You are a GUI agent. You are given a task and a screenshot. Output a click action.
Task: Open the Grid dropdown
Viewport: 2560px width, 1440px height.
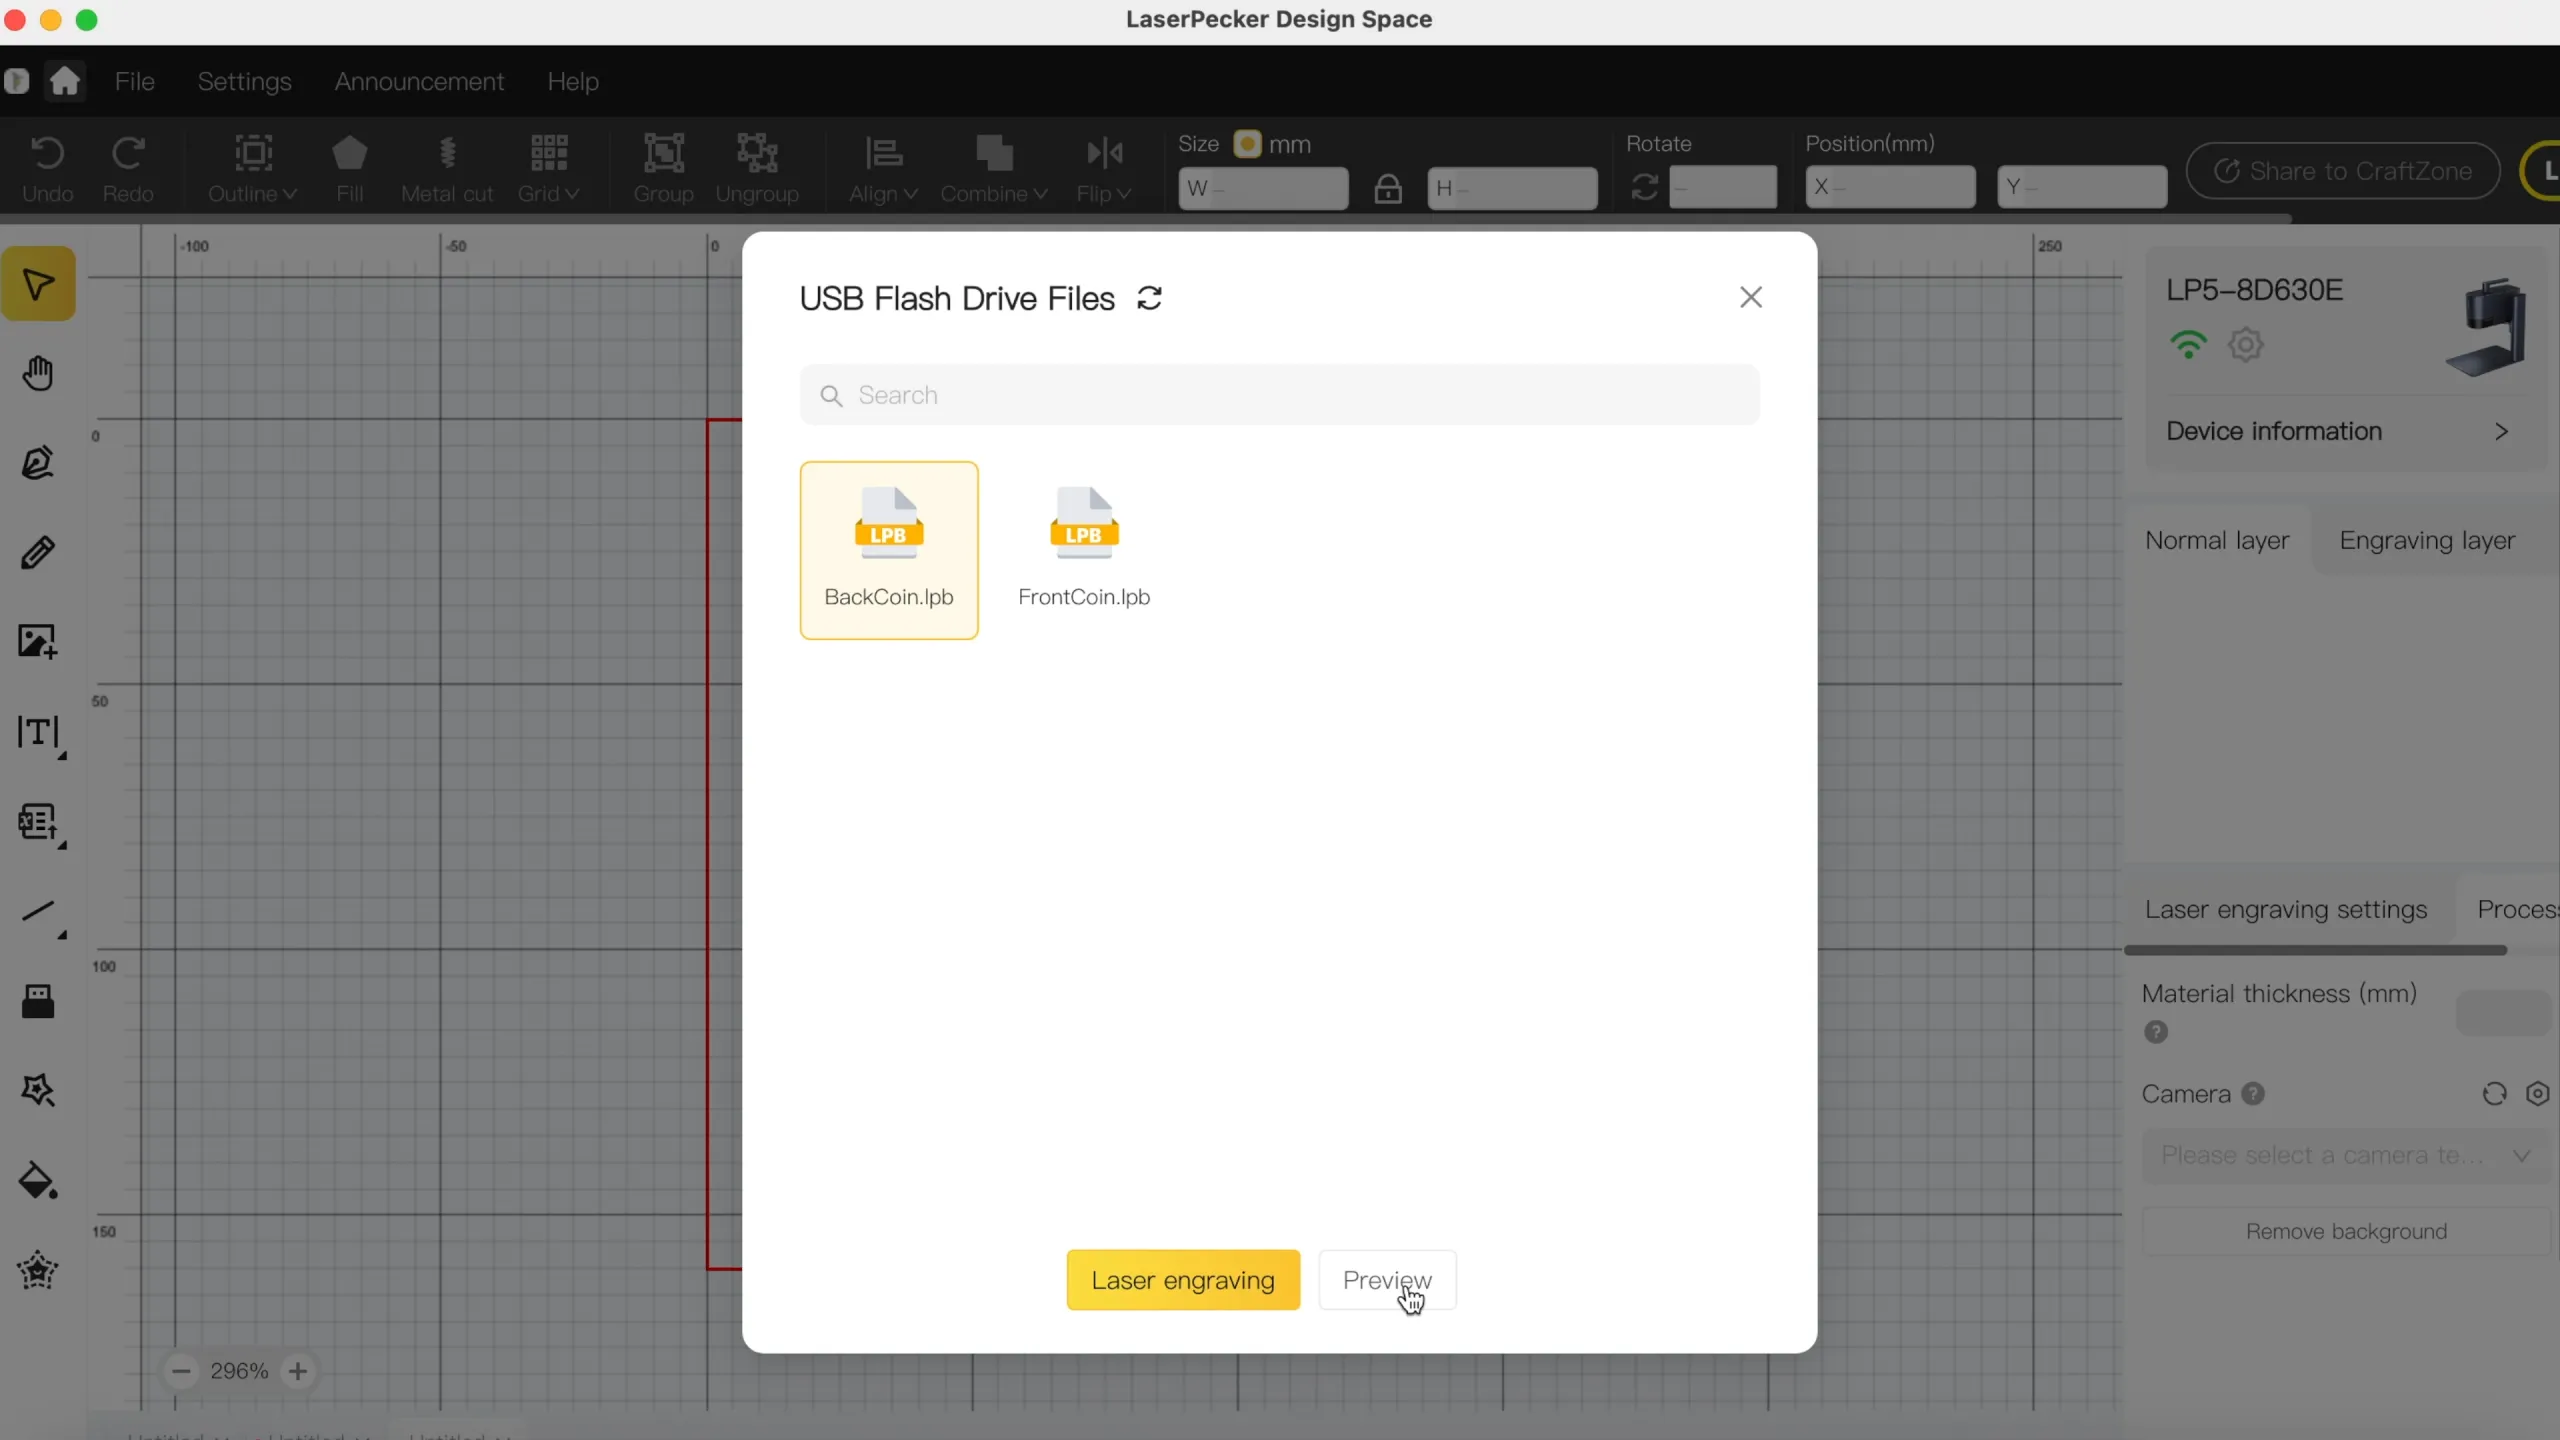[x=548, y=169]
